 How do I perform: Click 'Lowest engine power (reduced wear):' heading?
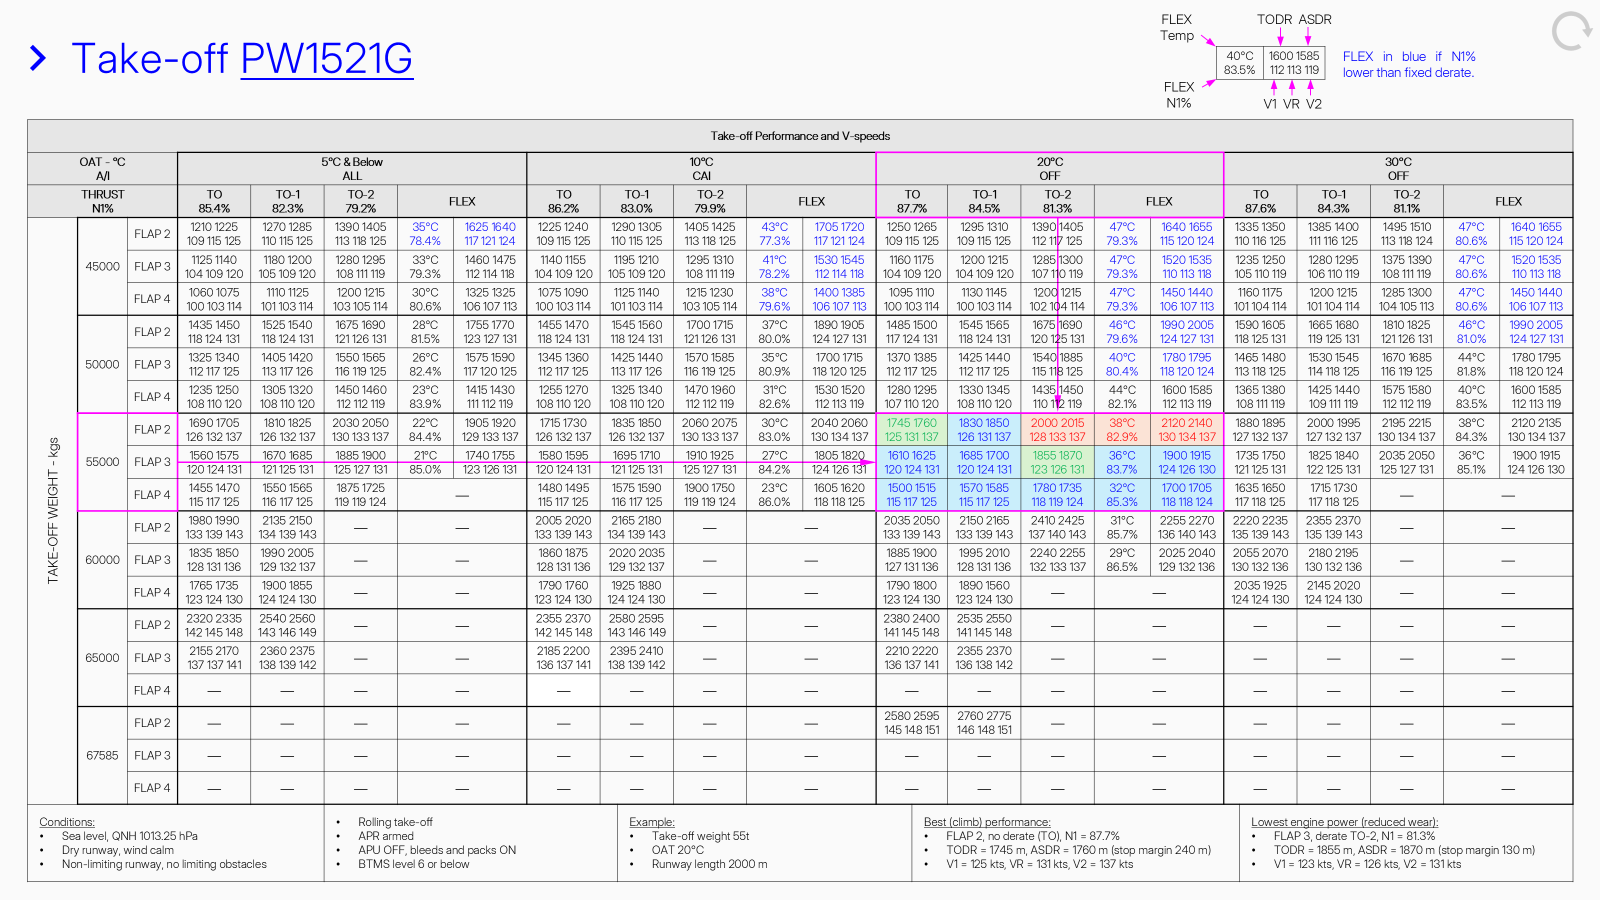tap(1344, 822)
